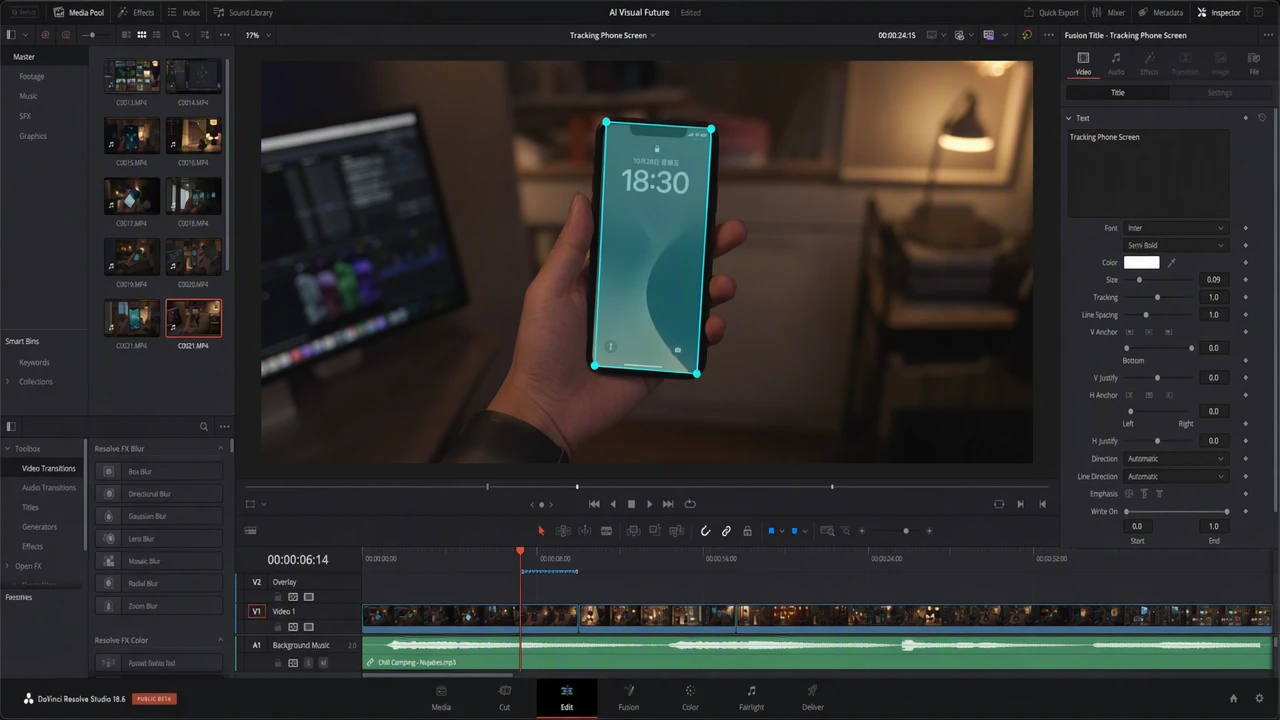The width and height of the screenshot is (1280, 720).
Task: Select the Gaussian Blur effect
Action: pos(159,516)
